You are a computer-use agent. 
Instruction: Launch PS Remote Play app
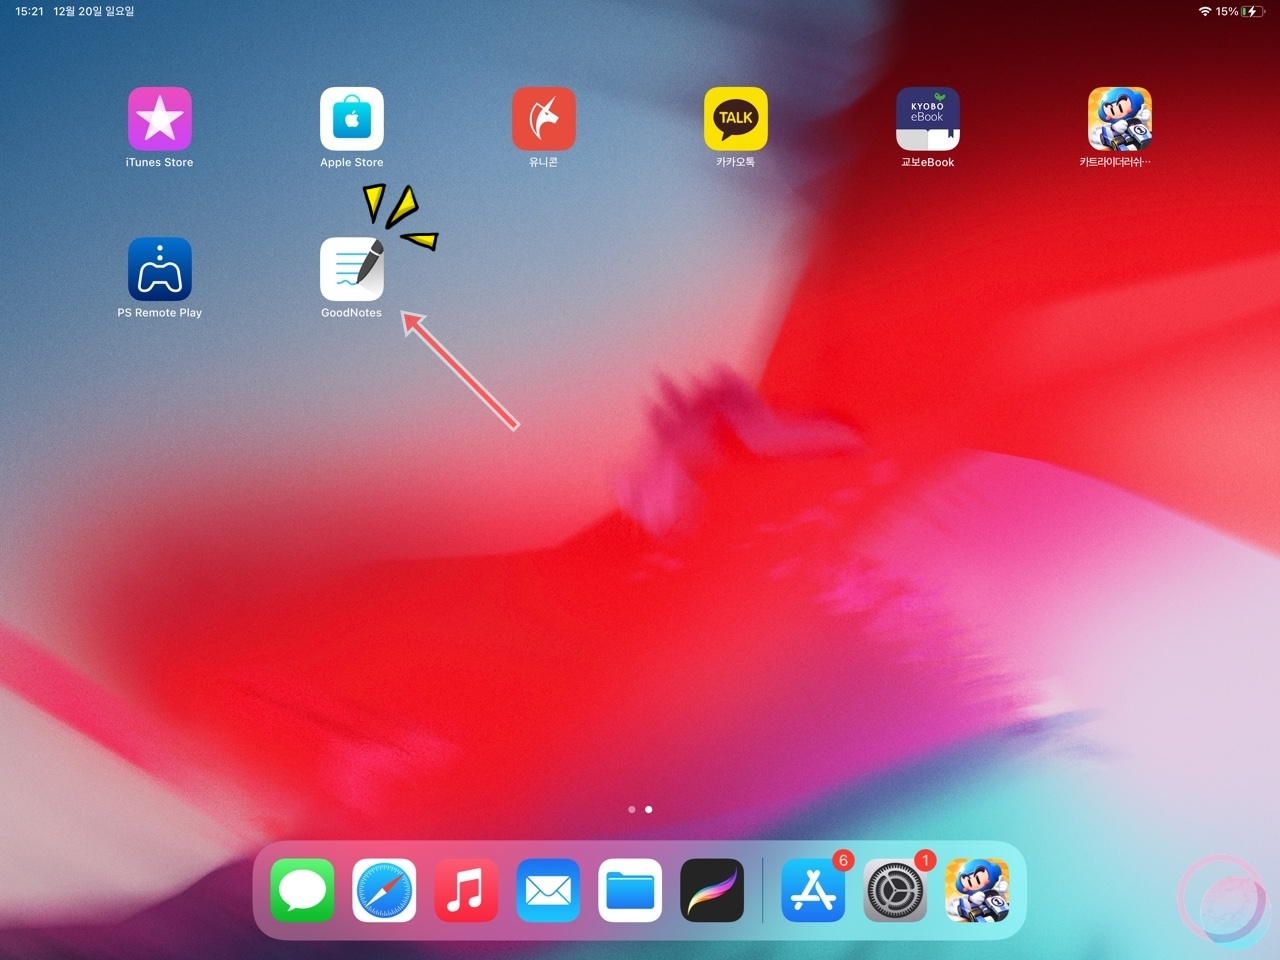click(x=160, y=269)
